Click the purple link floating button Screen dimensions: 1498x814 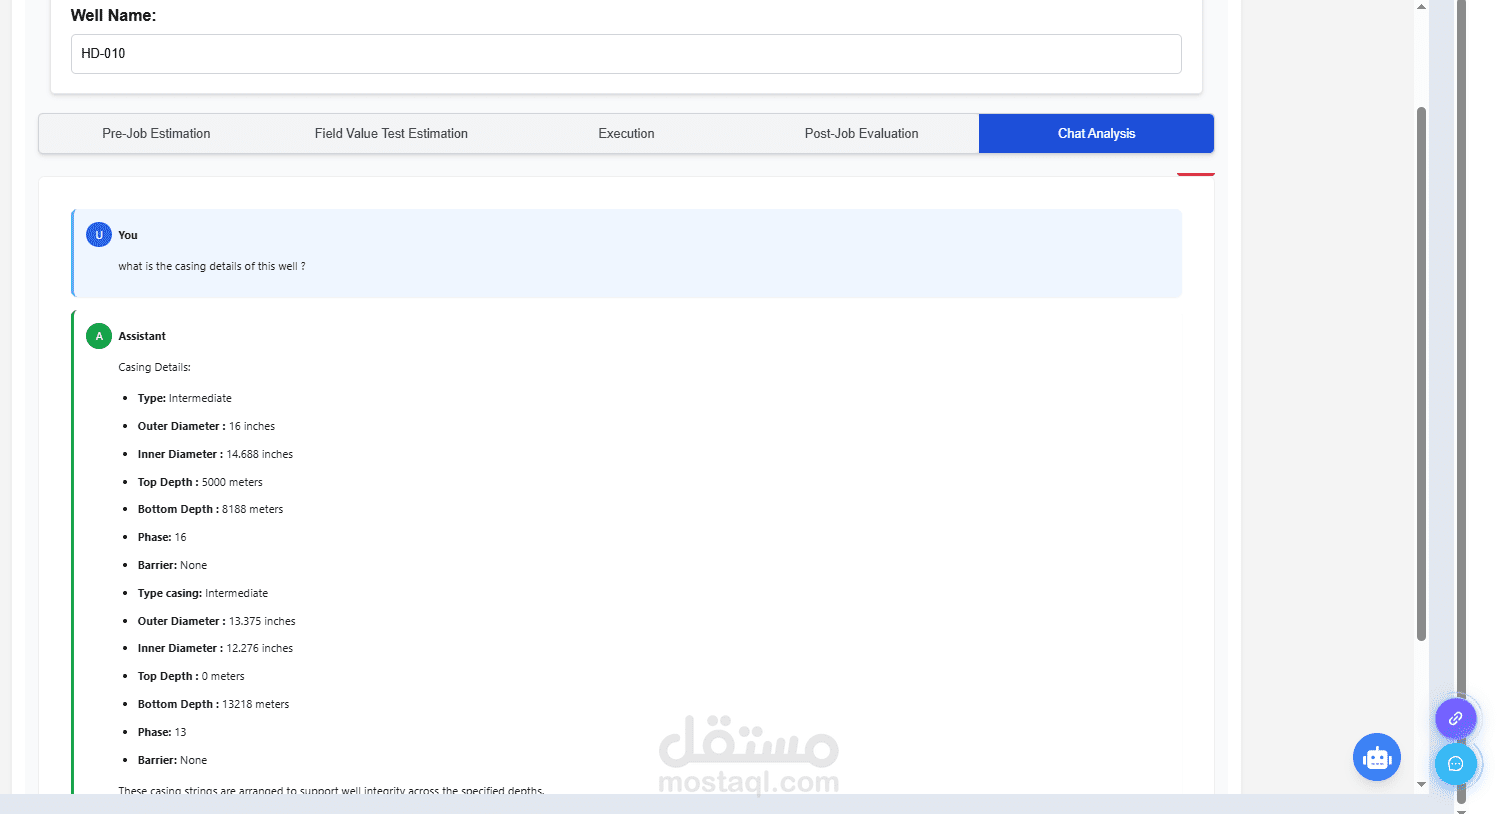(1455, 718)
